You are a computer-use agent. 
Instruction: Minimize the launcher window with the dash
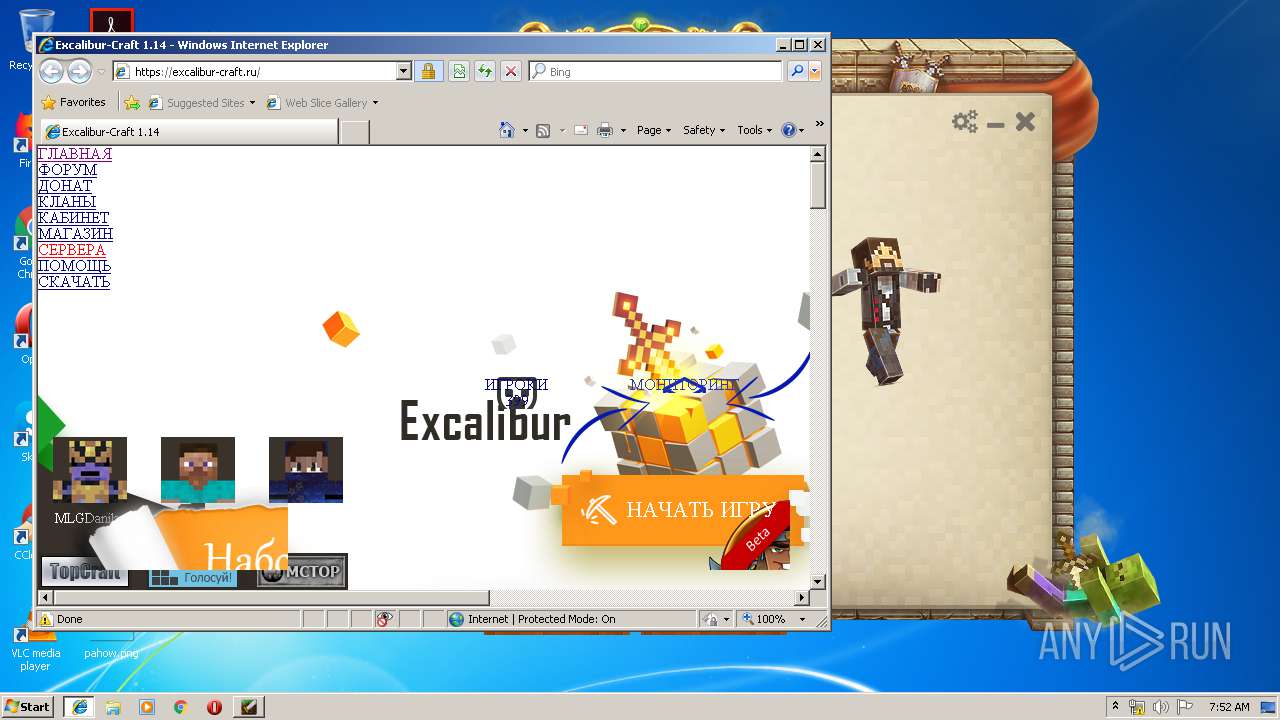[995, 124]
